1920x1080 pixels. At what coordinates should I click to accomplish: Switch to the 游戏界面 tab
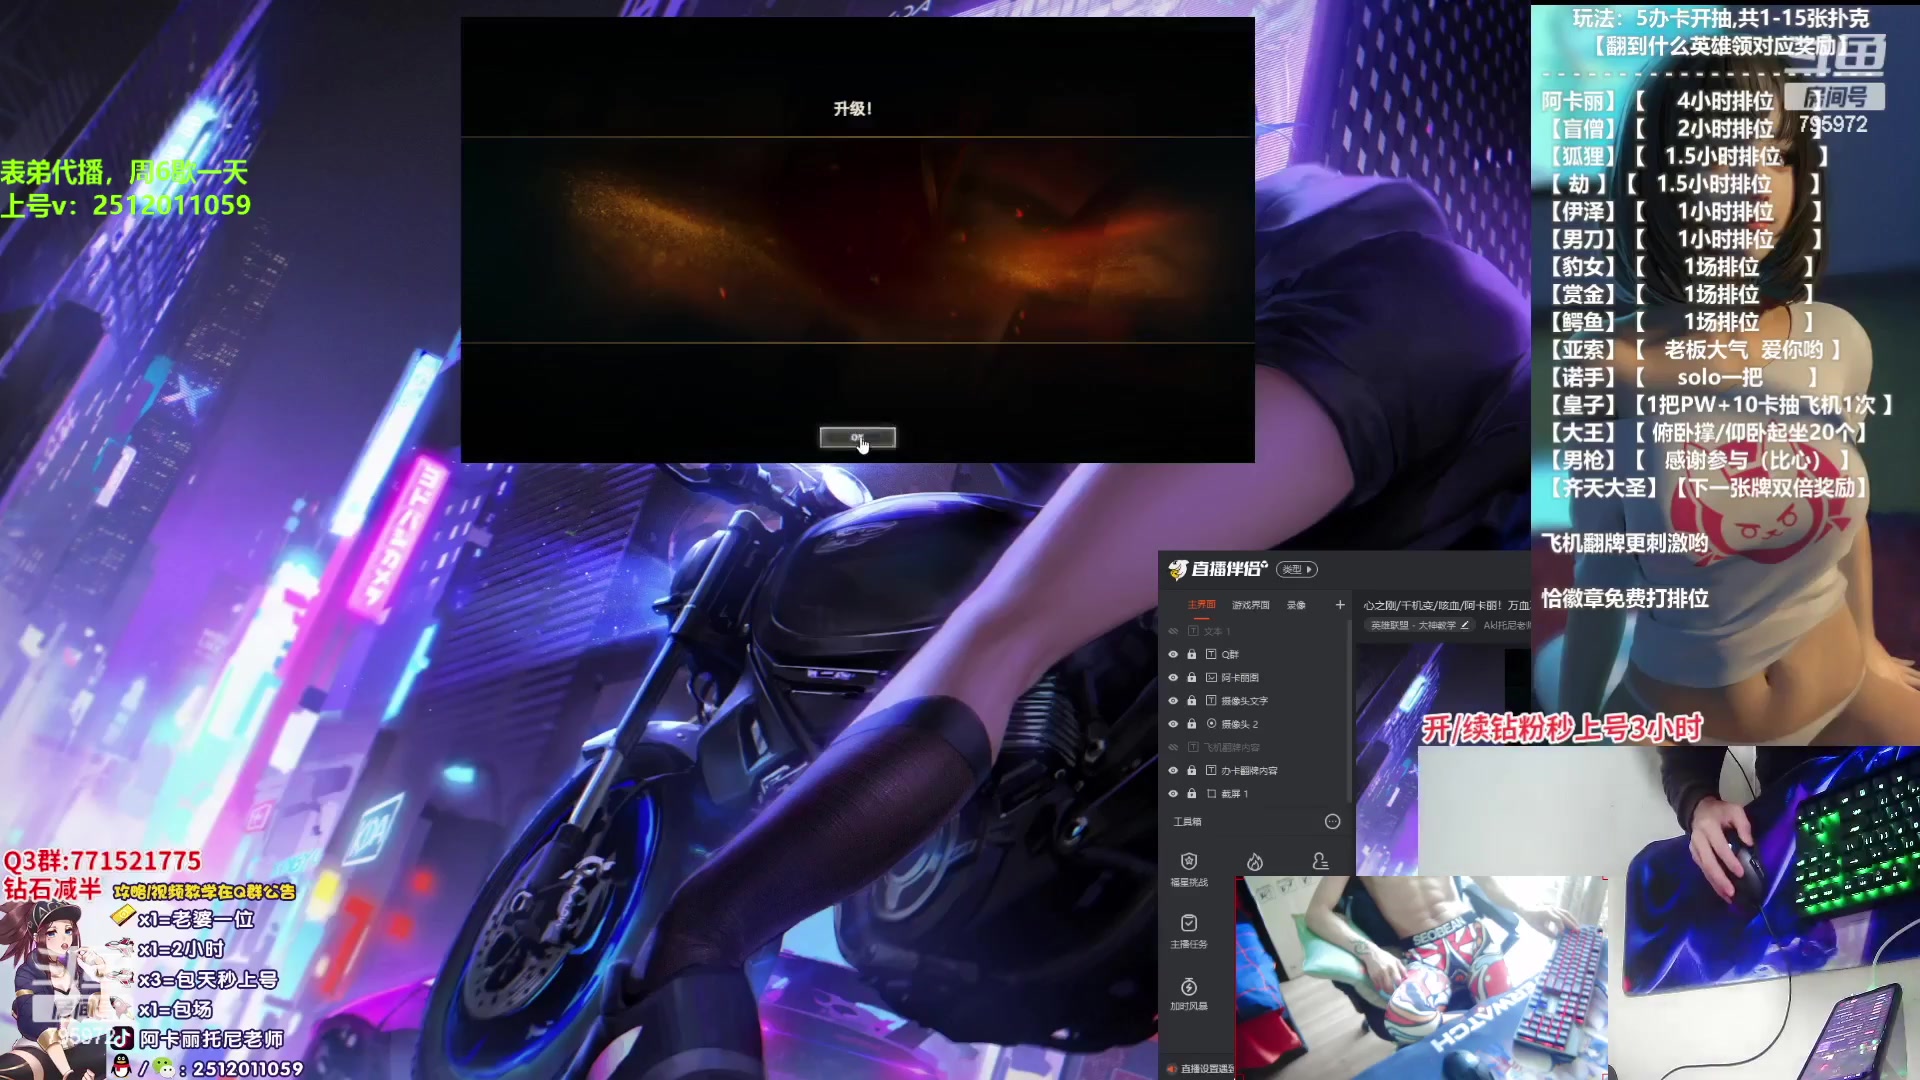tap(1250, 605)
